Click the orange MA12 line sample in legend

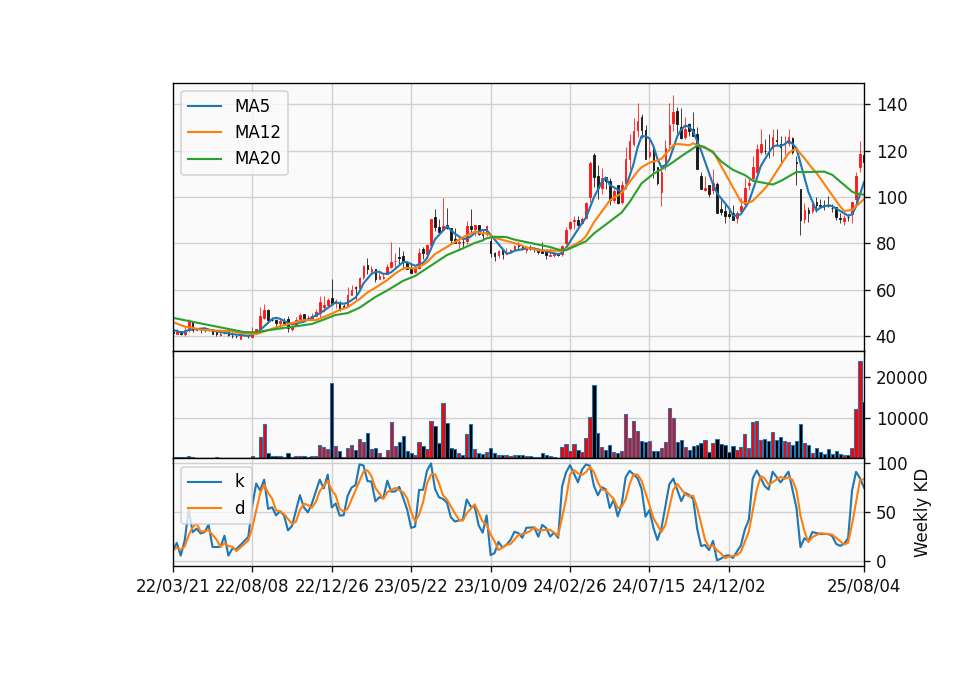pos(204,132)
